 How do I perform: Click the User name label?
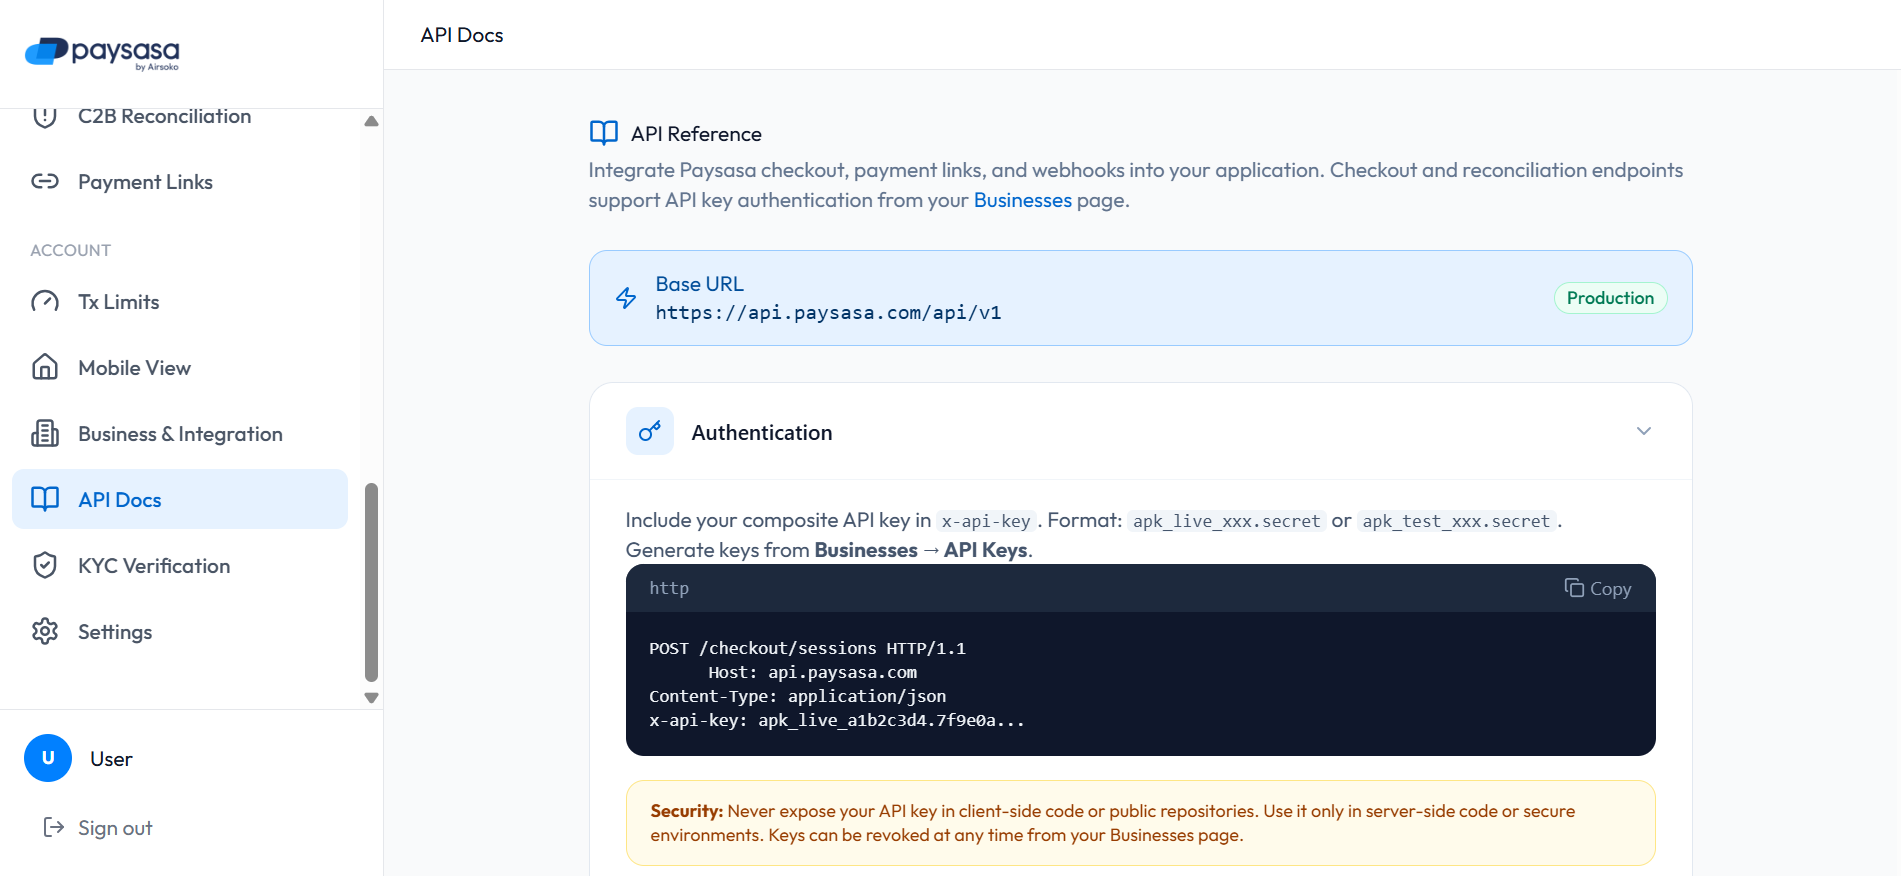tap(111, 759)
